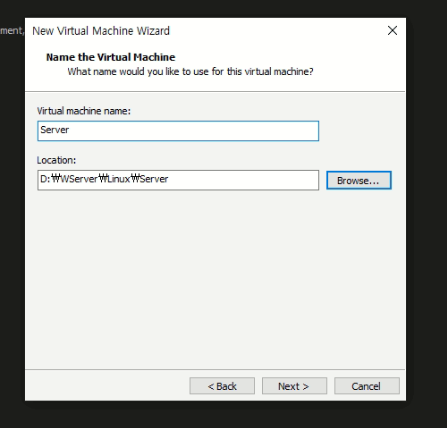
Task: Click the Location path field
Action: [178, 180]
